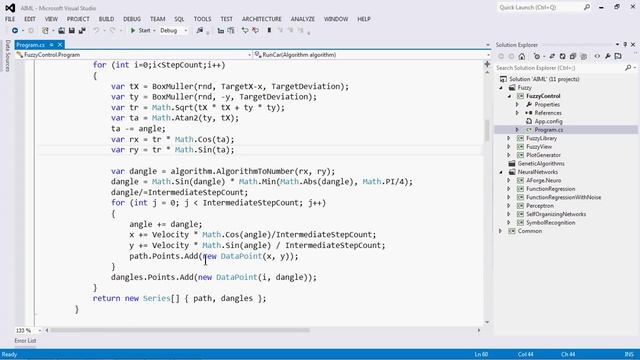Click the increase indent toolbar icon
This screenshot has height=360, width=640.
pyautogui.click(x=231, y=31)
